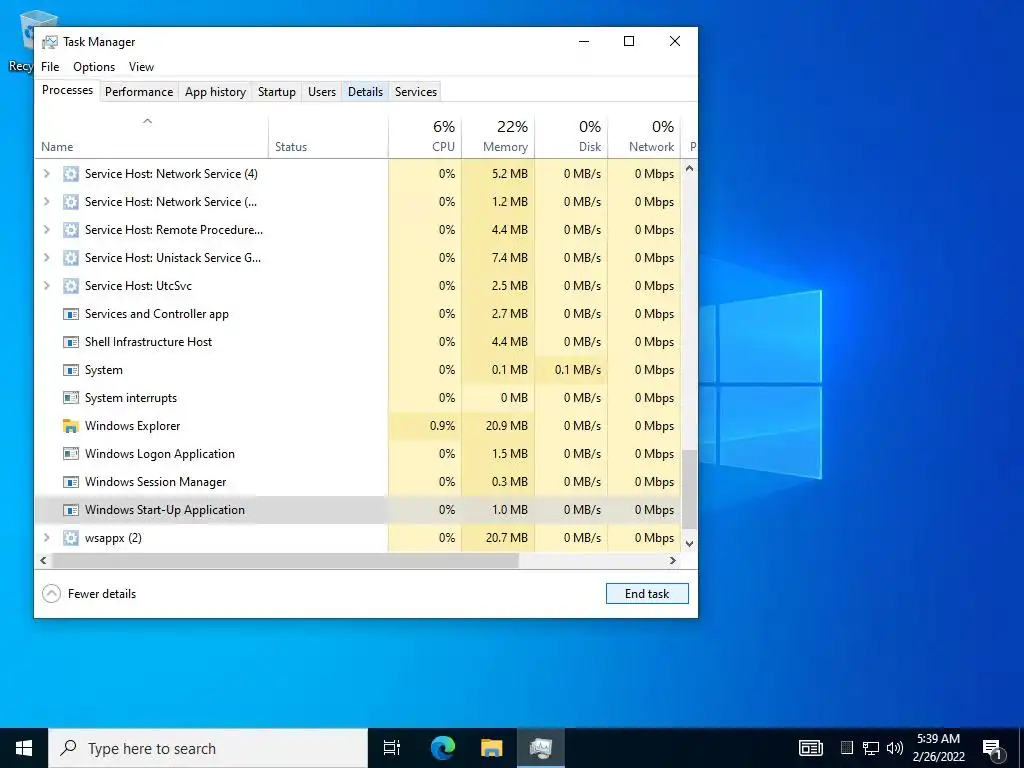The image size is (1024, 768).
Task: Expand Service Host: Remote Procedure row
Action: pyautogui.click(x=46, y=230)
